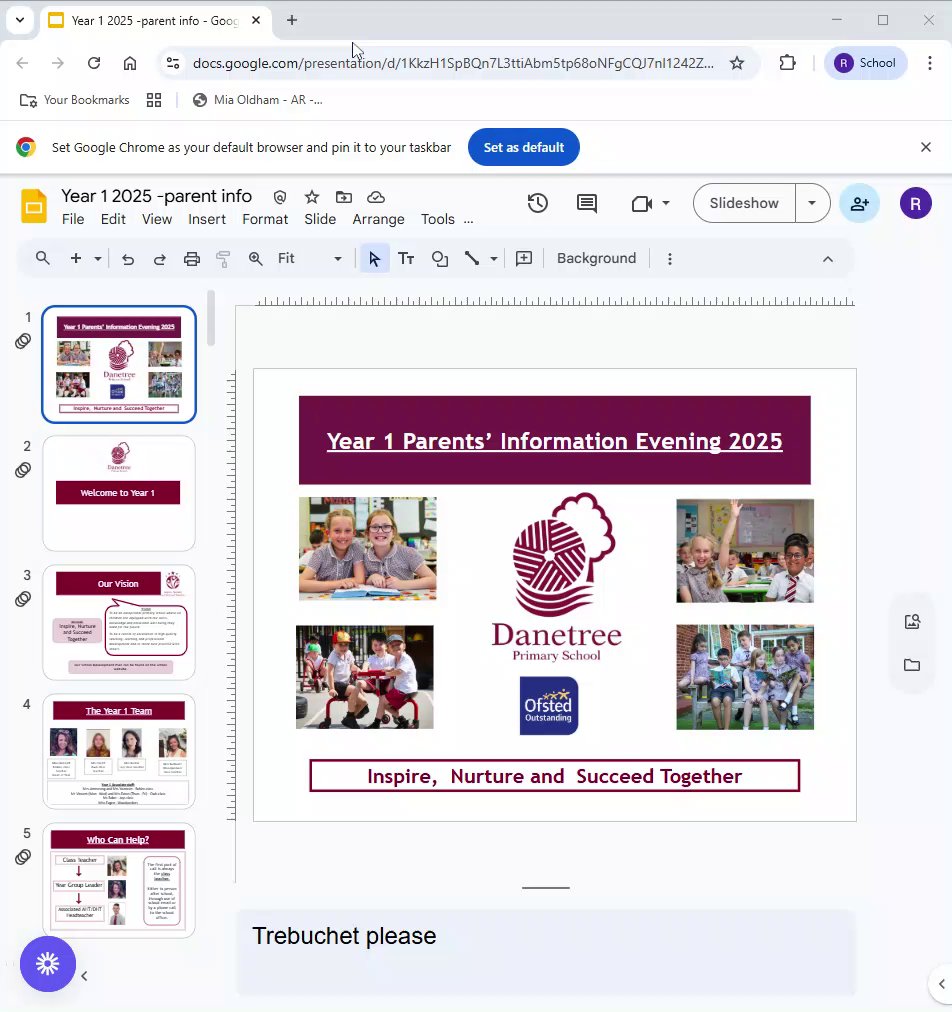Click Set as default Chrome button
This screenshot has height=1012, width=952.
[x=523, y=147]
